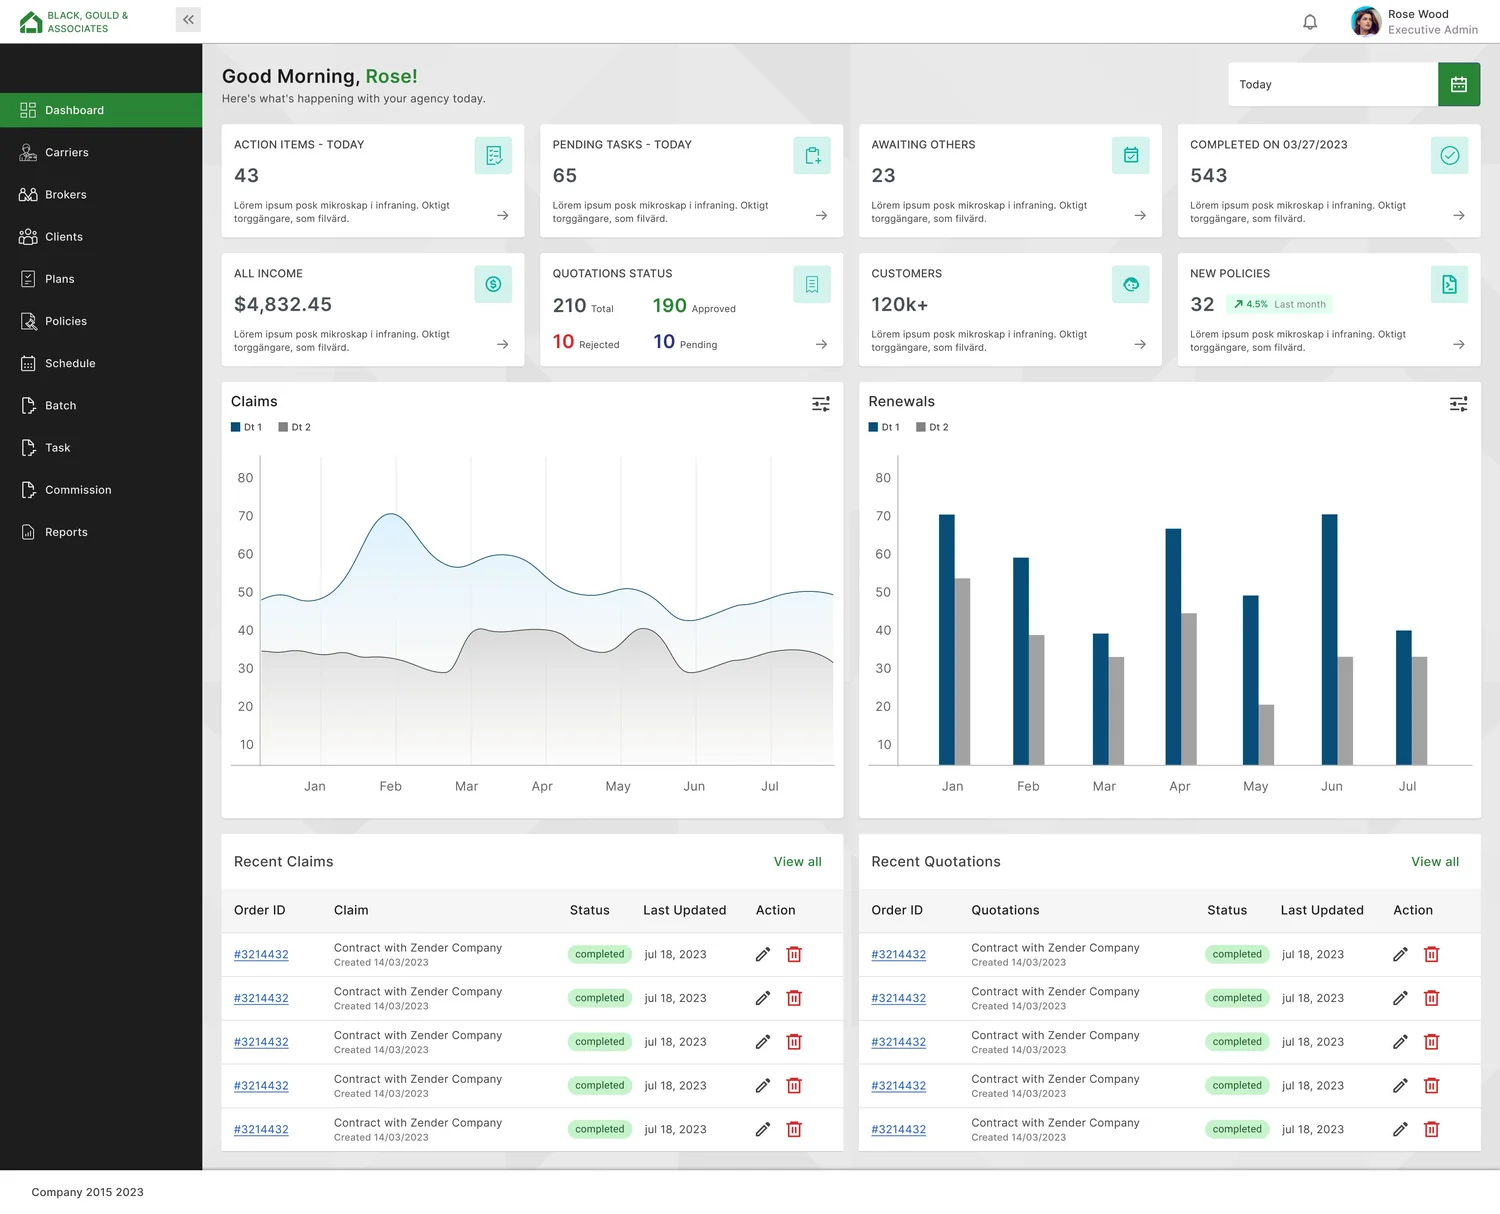Screen dimensions: 1500x1214
Task: Navigate to Policies in the sidebar
Action: coord(101,321)
